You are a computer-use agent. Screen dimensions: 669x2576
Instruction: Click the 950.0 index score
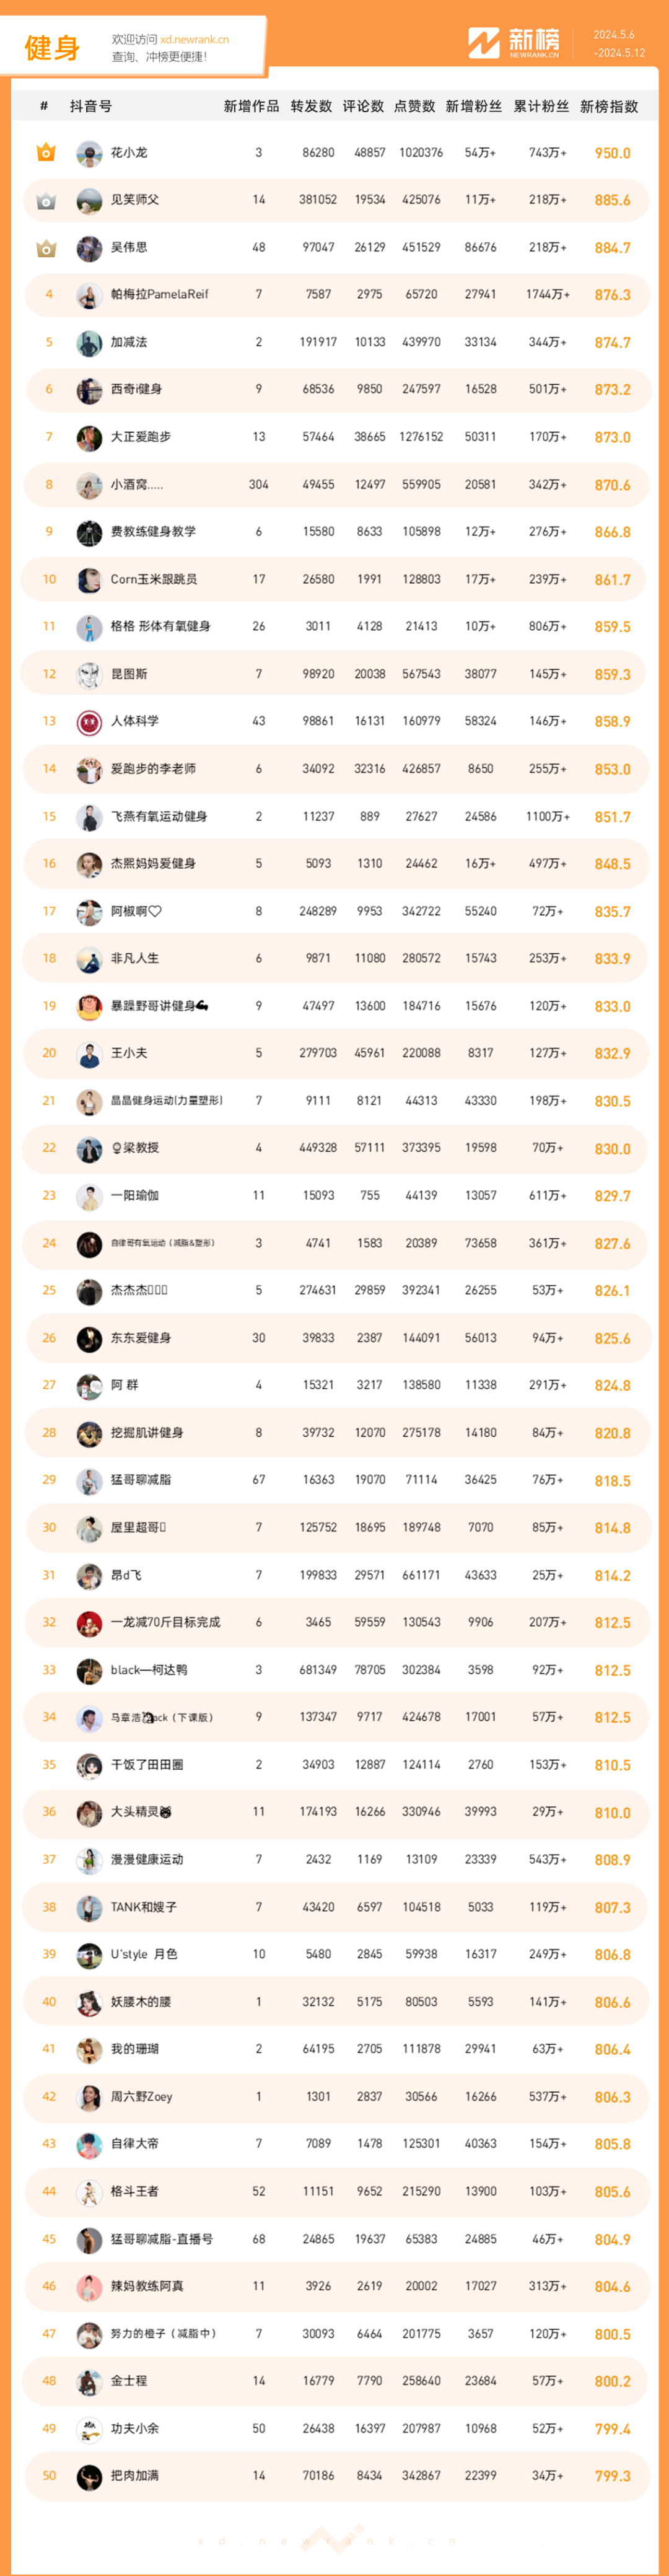[612, 153]
